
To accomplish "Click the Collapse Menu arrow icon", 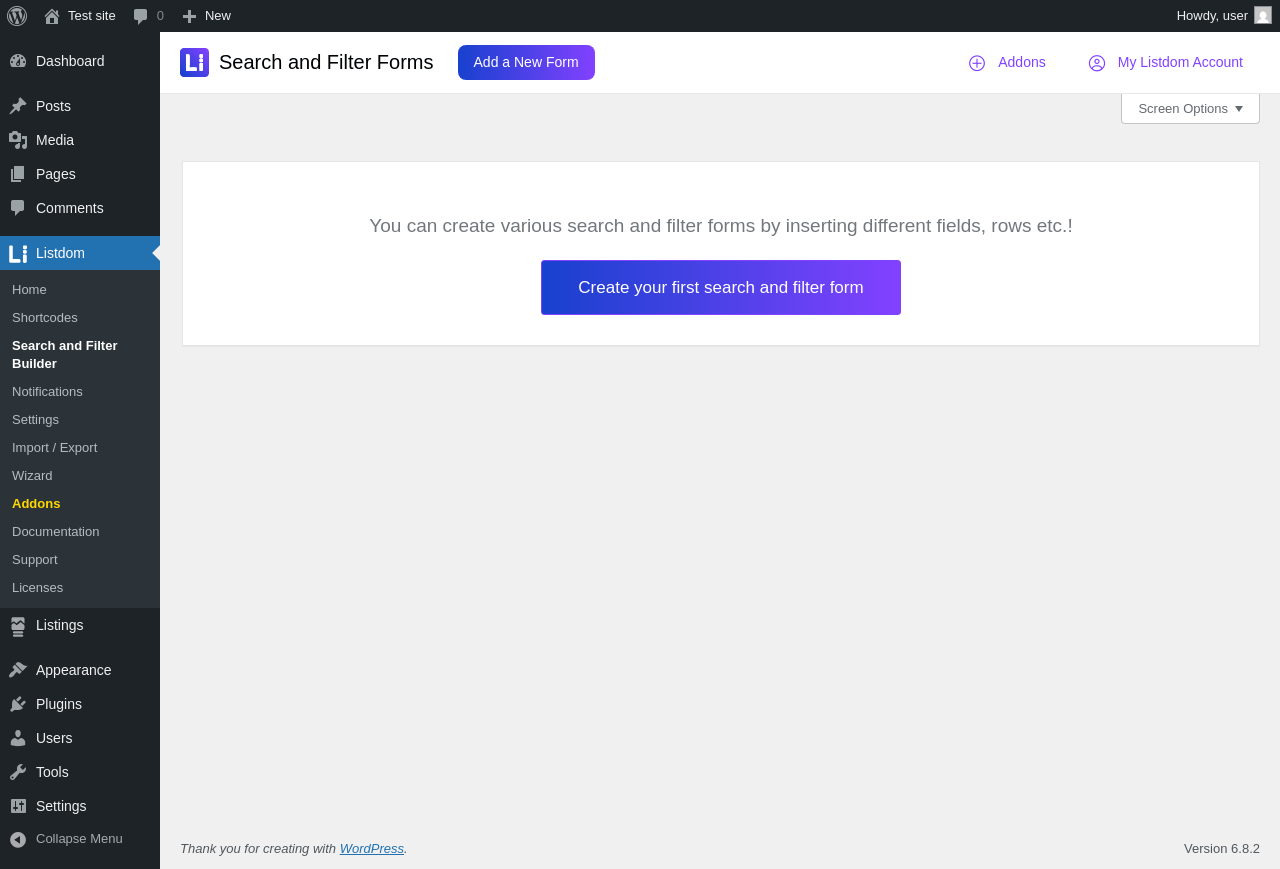I will pyautogui.click(x=18, y=839).
